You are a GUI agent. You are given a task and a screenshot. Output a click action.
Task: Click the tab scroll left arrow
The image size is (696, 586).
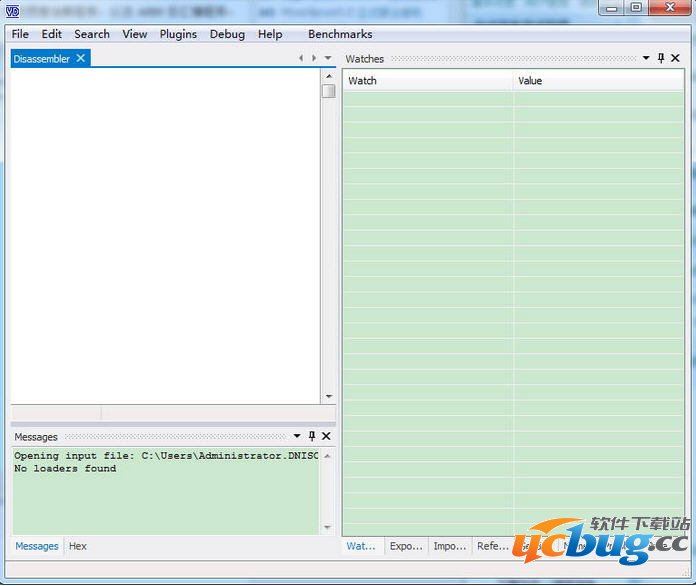click(301, 58)
